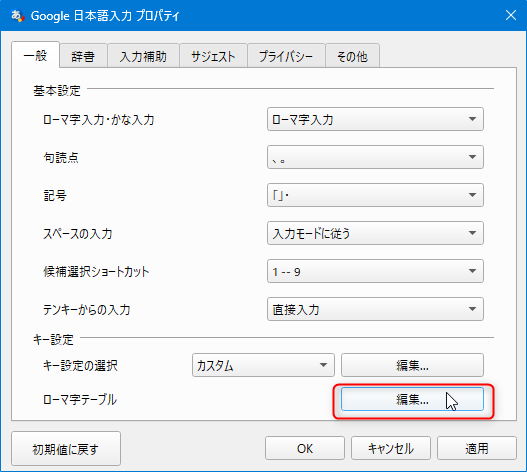Screen dimensions: 527x472
Task: Click the キャンセル button
Action: coord(391,448)
